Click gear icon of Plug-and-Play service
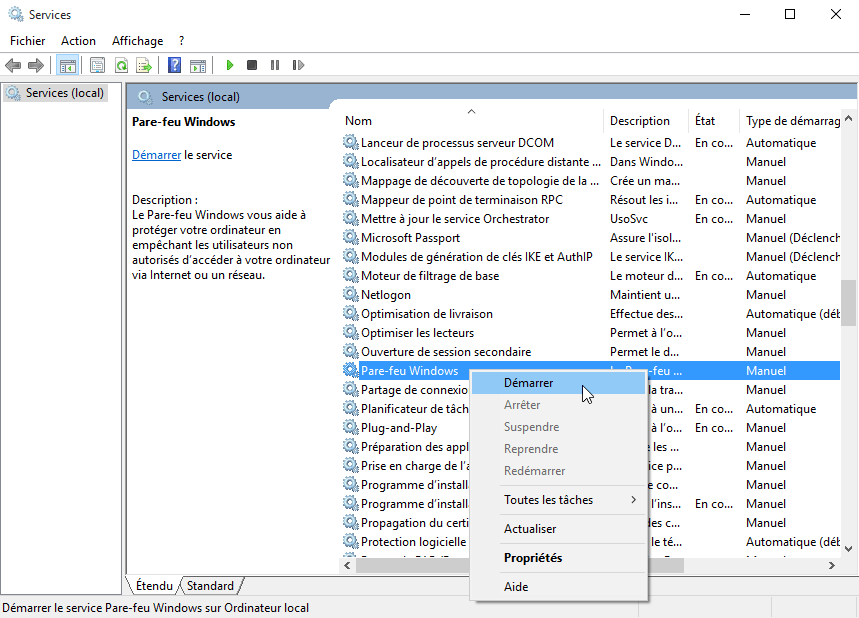 [x=351, y=427]
